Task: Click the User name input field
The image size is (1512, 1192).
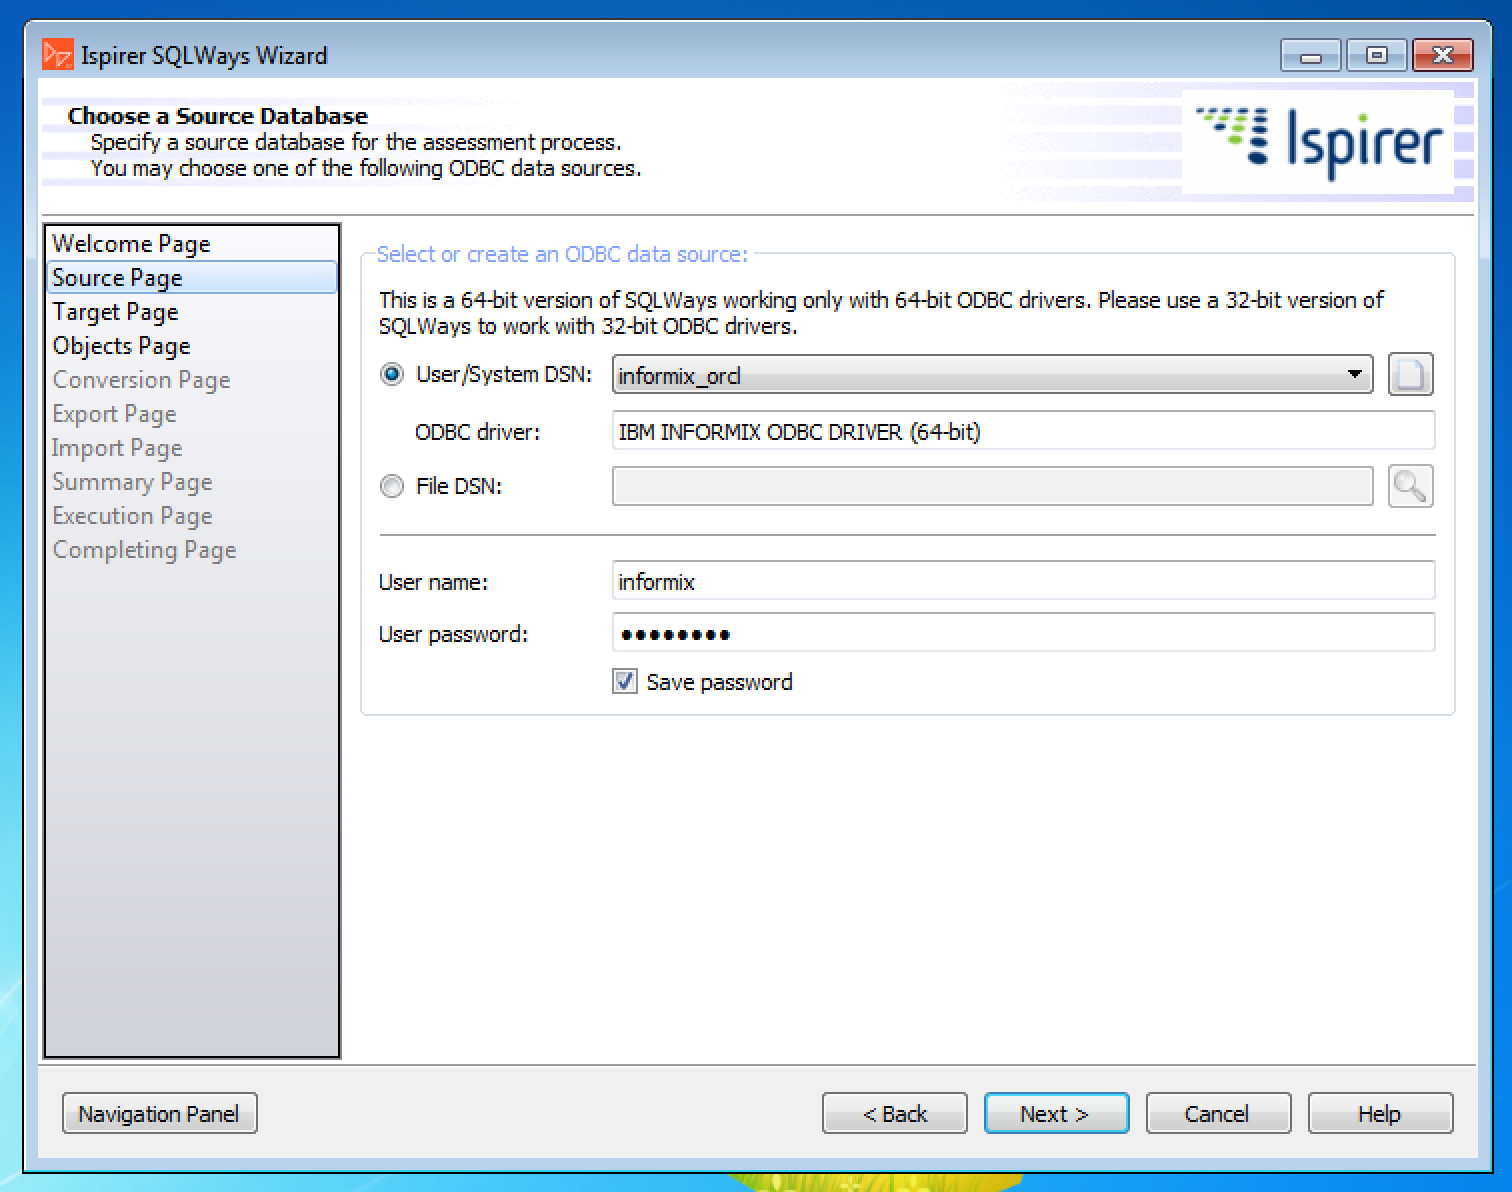Action: (x=1023, y=581)
